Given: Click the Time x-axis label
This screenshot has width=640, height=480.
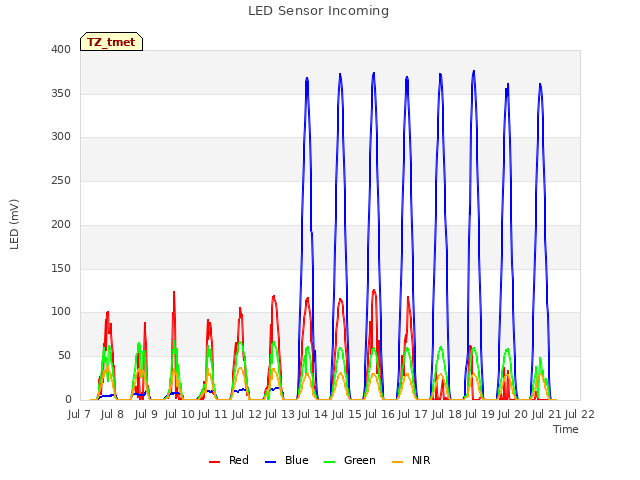Looking at the screenshot, I should [566, 429].
